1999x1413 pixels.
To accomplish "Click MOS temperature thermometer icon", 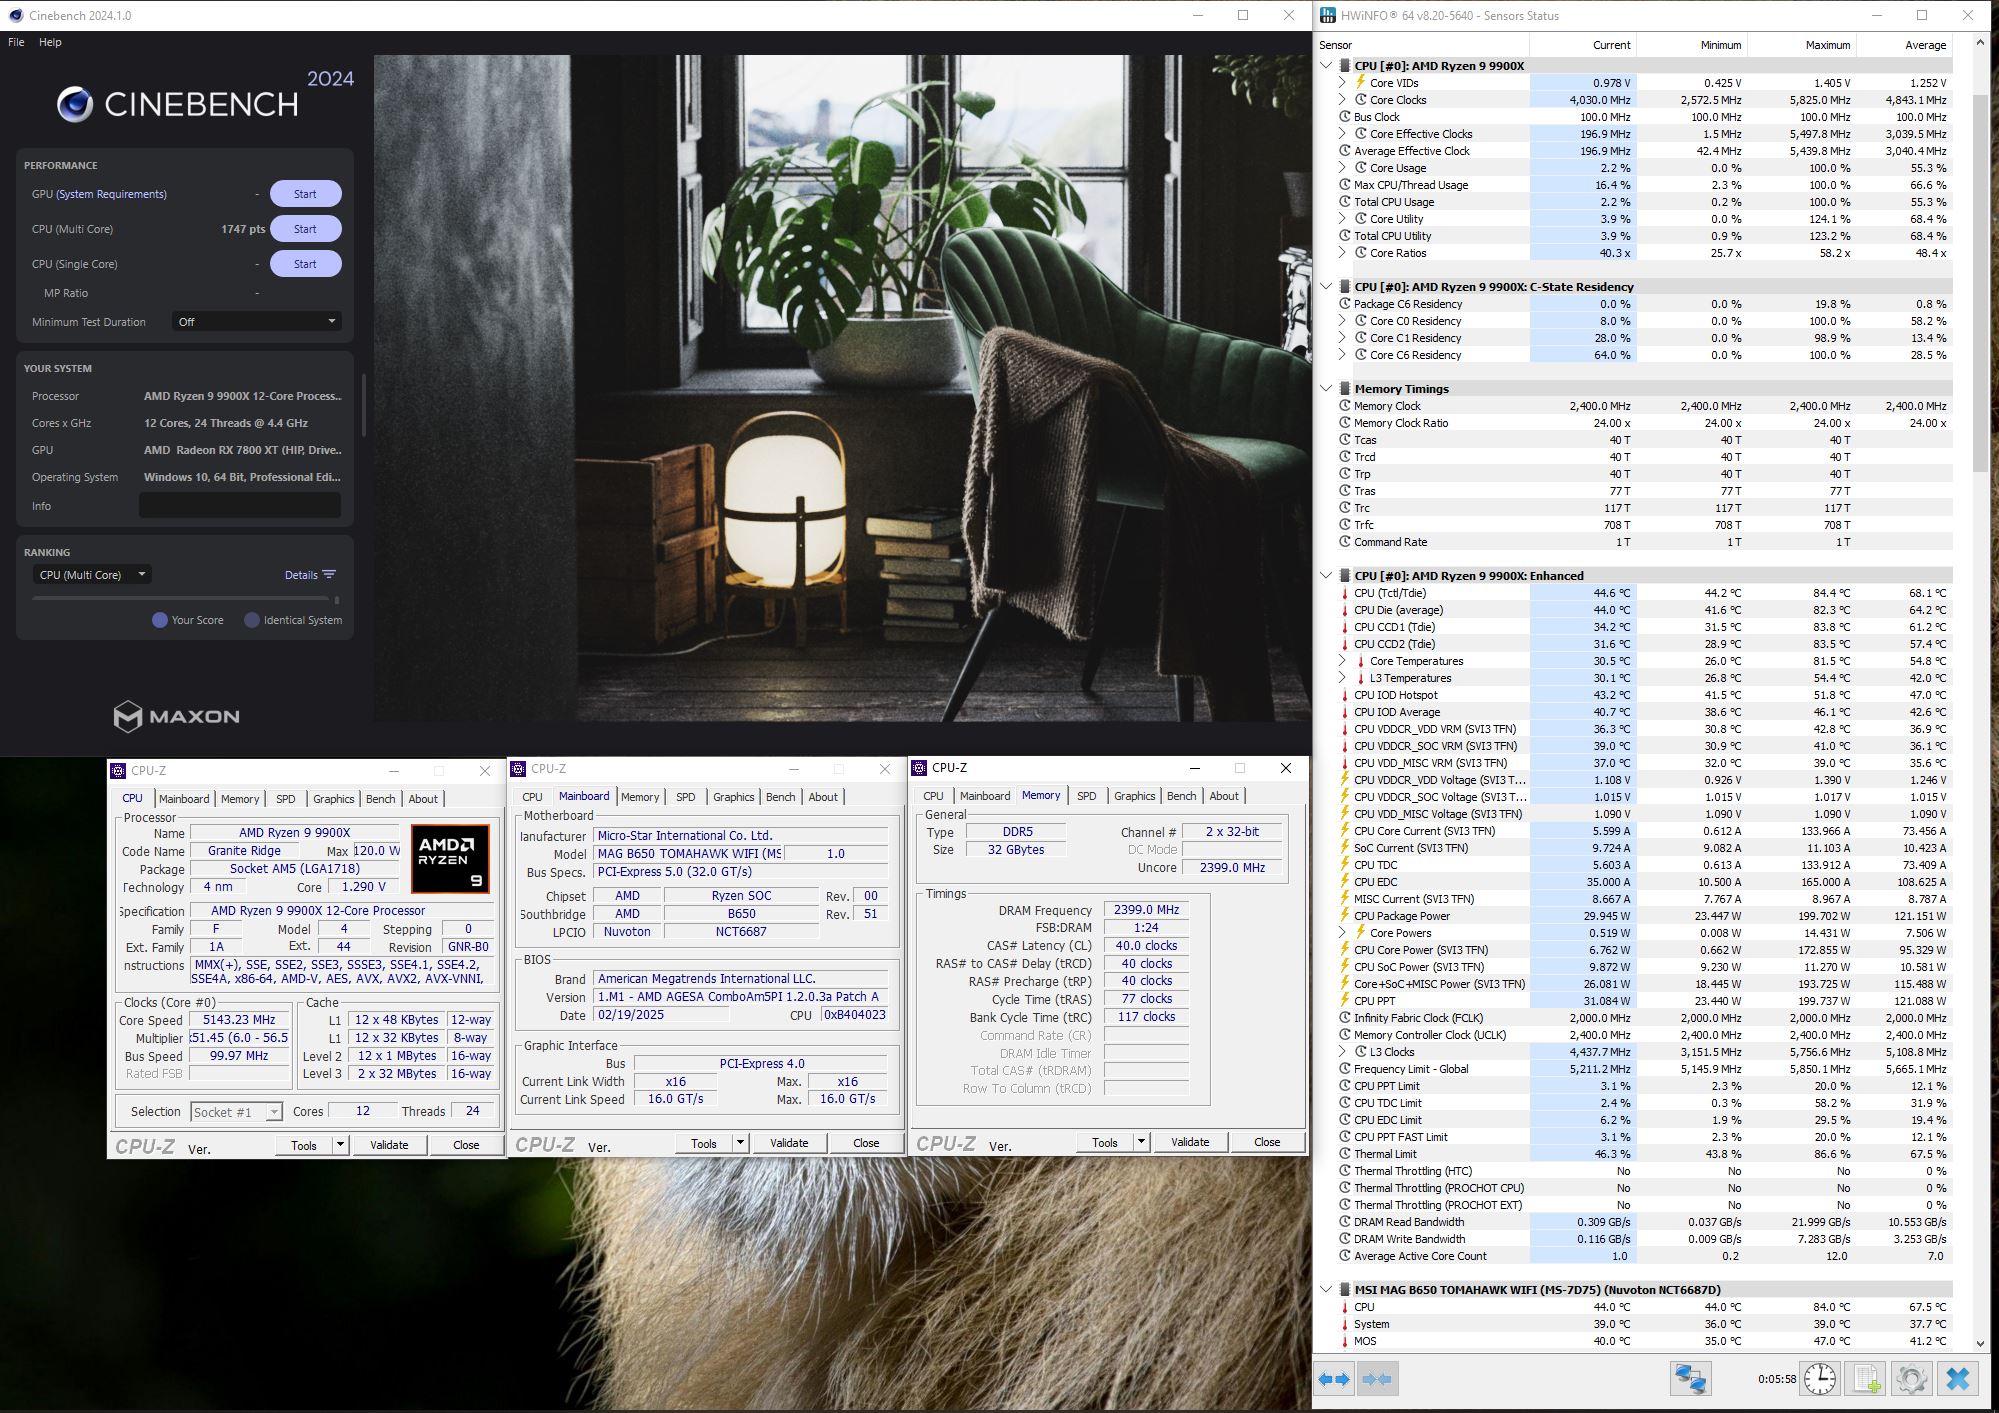I will (1345, 1341).
